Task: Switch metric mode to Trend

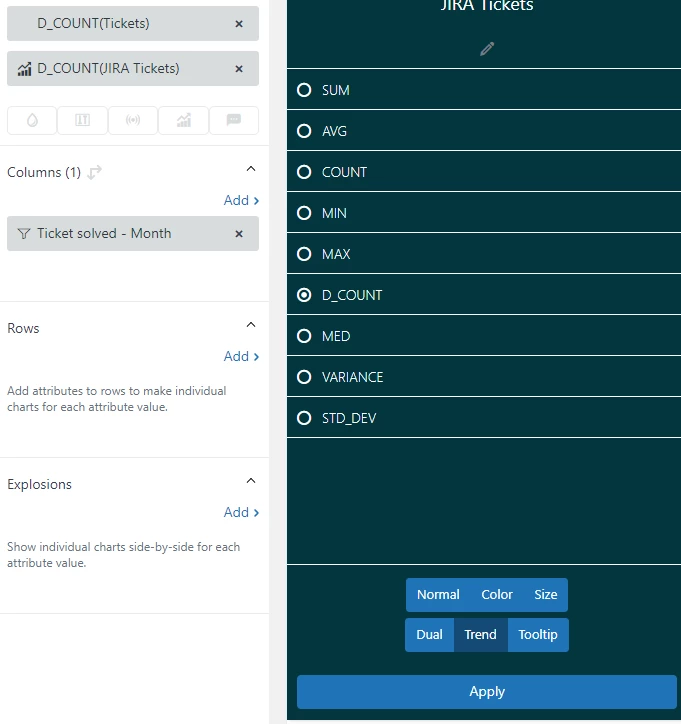Action: [x=481, y=635]
